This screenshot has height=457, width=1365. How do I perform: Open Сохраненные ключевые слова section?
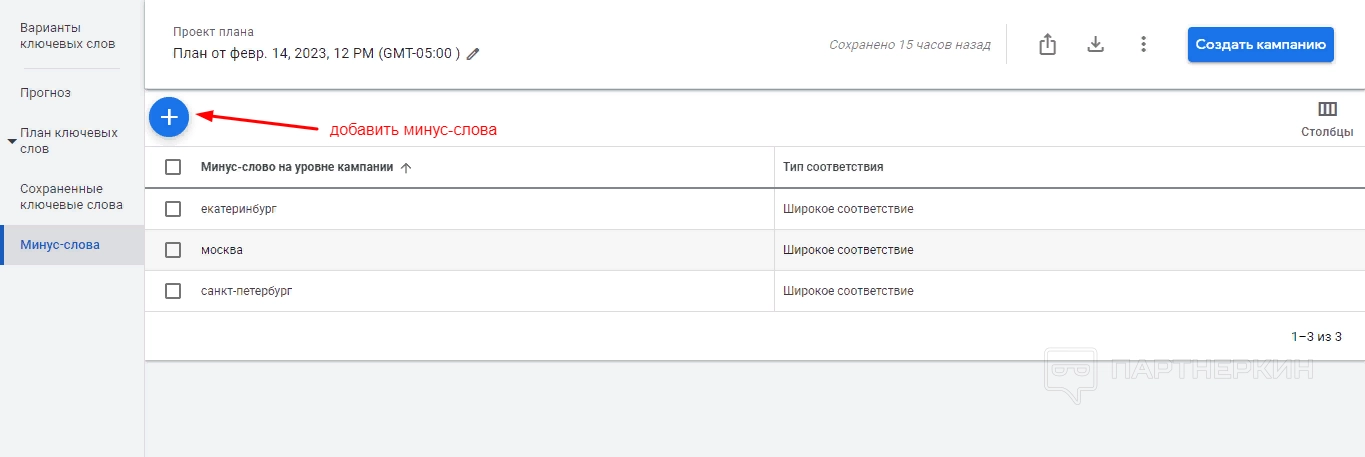[71, 197]
